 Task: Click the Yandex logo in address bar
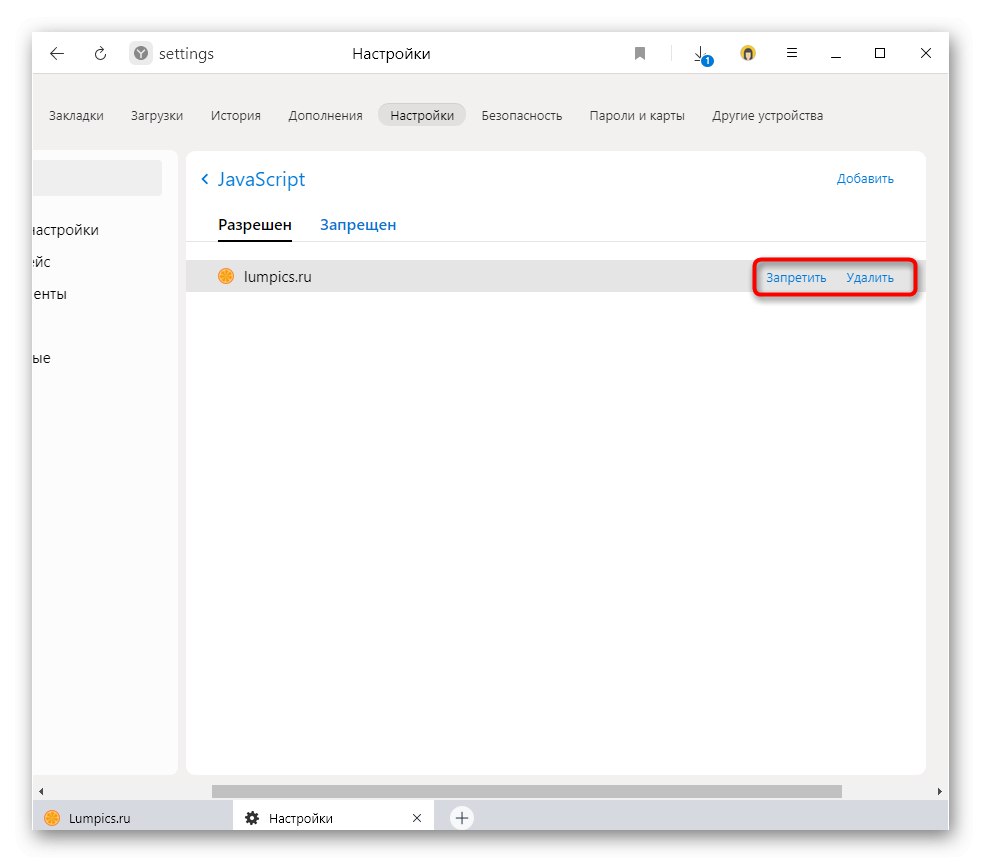(x=141, y=54)
